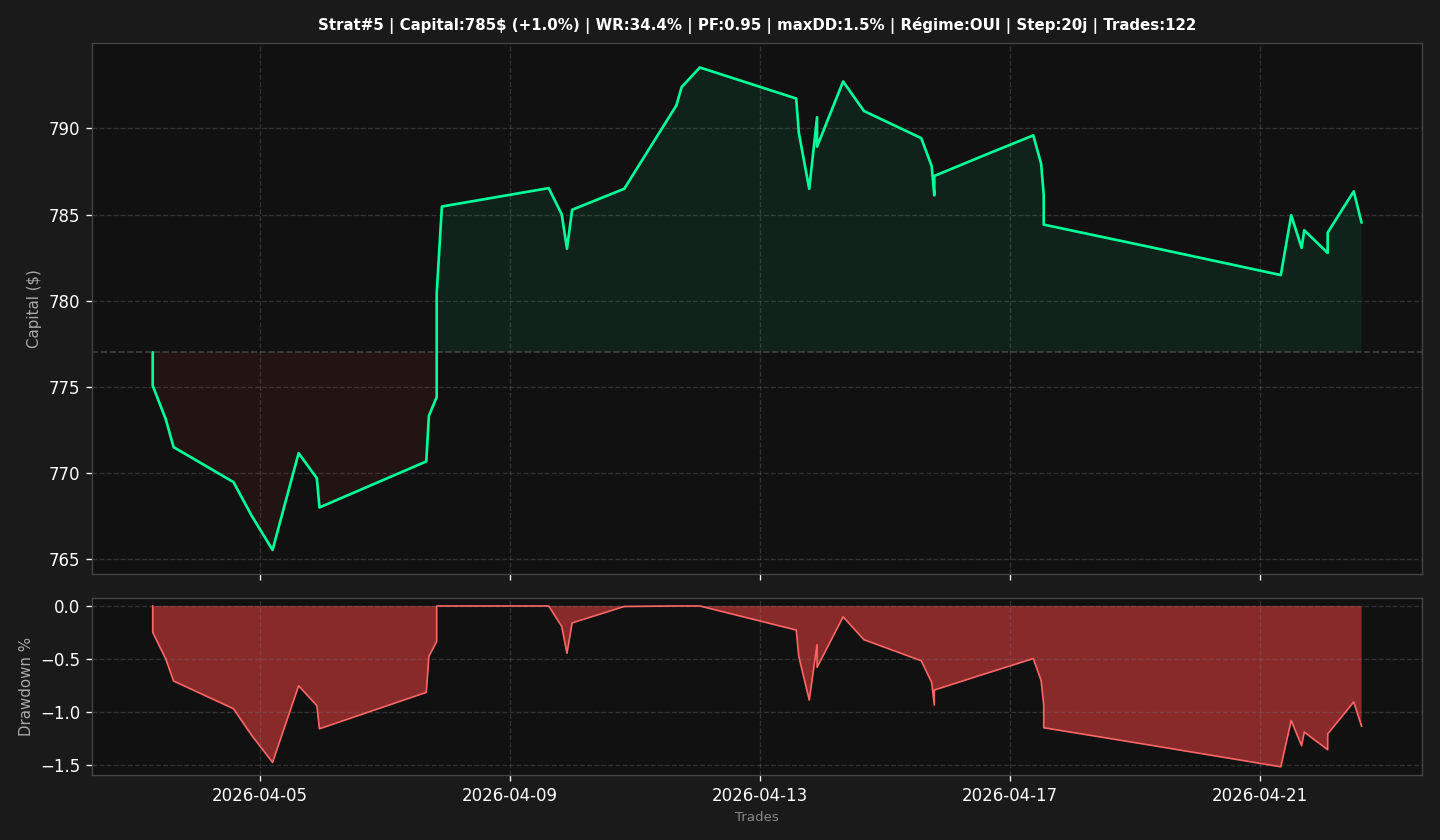Click the "Trades" x-axis label

coord(757,817)
